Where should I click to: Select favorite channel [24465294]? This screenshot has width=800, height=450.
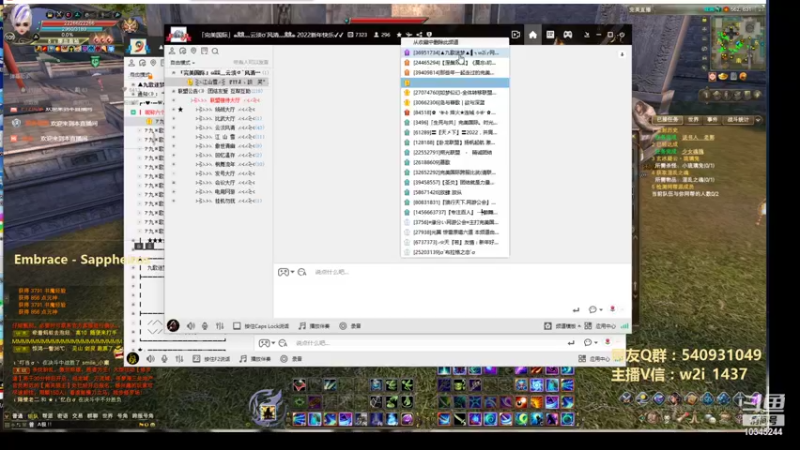pyautogui.click(x=455, y=63)
